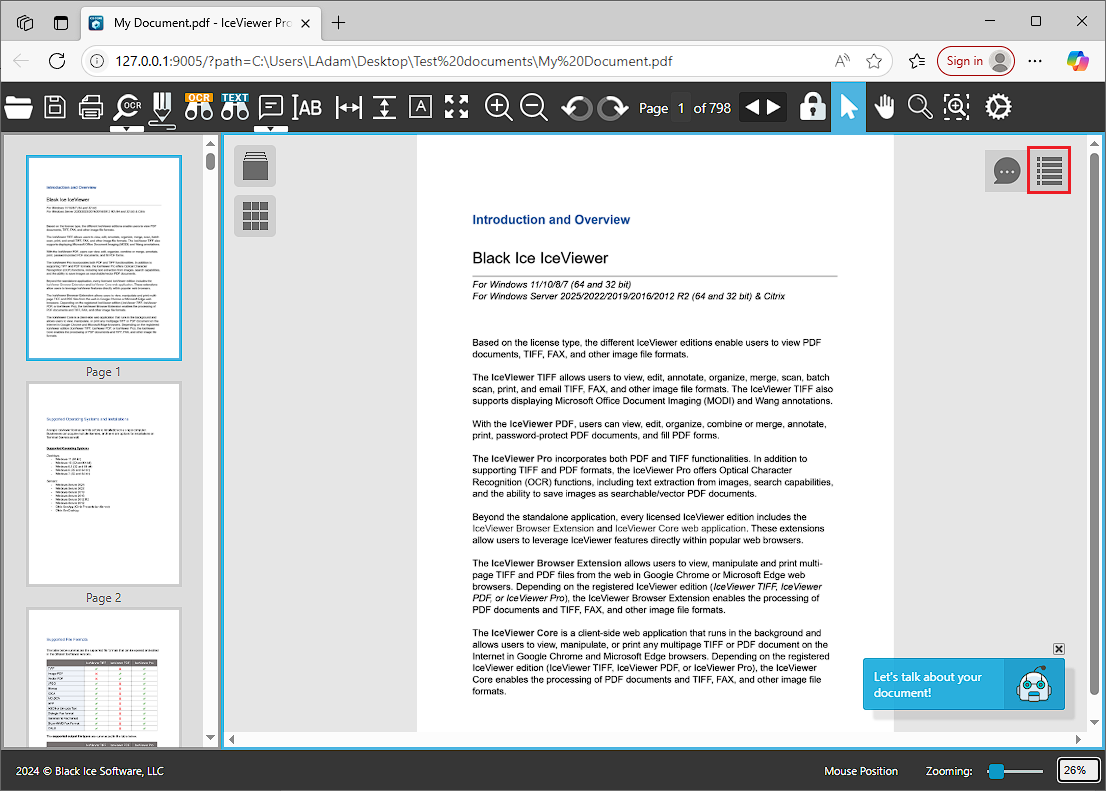The image size is (1106, 791).
Task: Choose the zoom to selection tool
Action: [956, 107]
